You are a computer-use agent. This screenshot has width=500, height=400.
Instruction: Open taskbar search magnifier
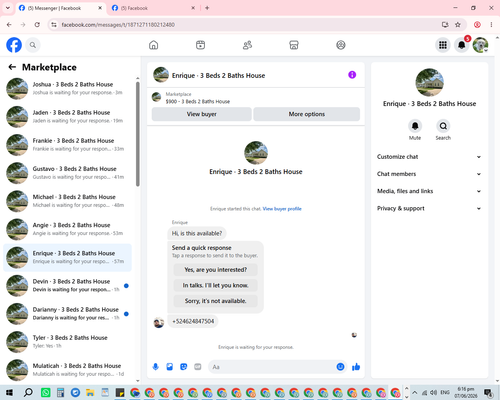coord(28,392)
